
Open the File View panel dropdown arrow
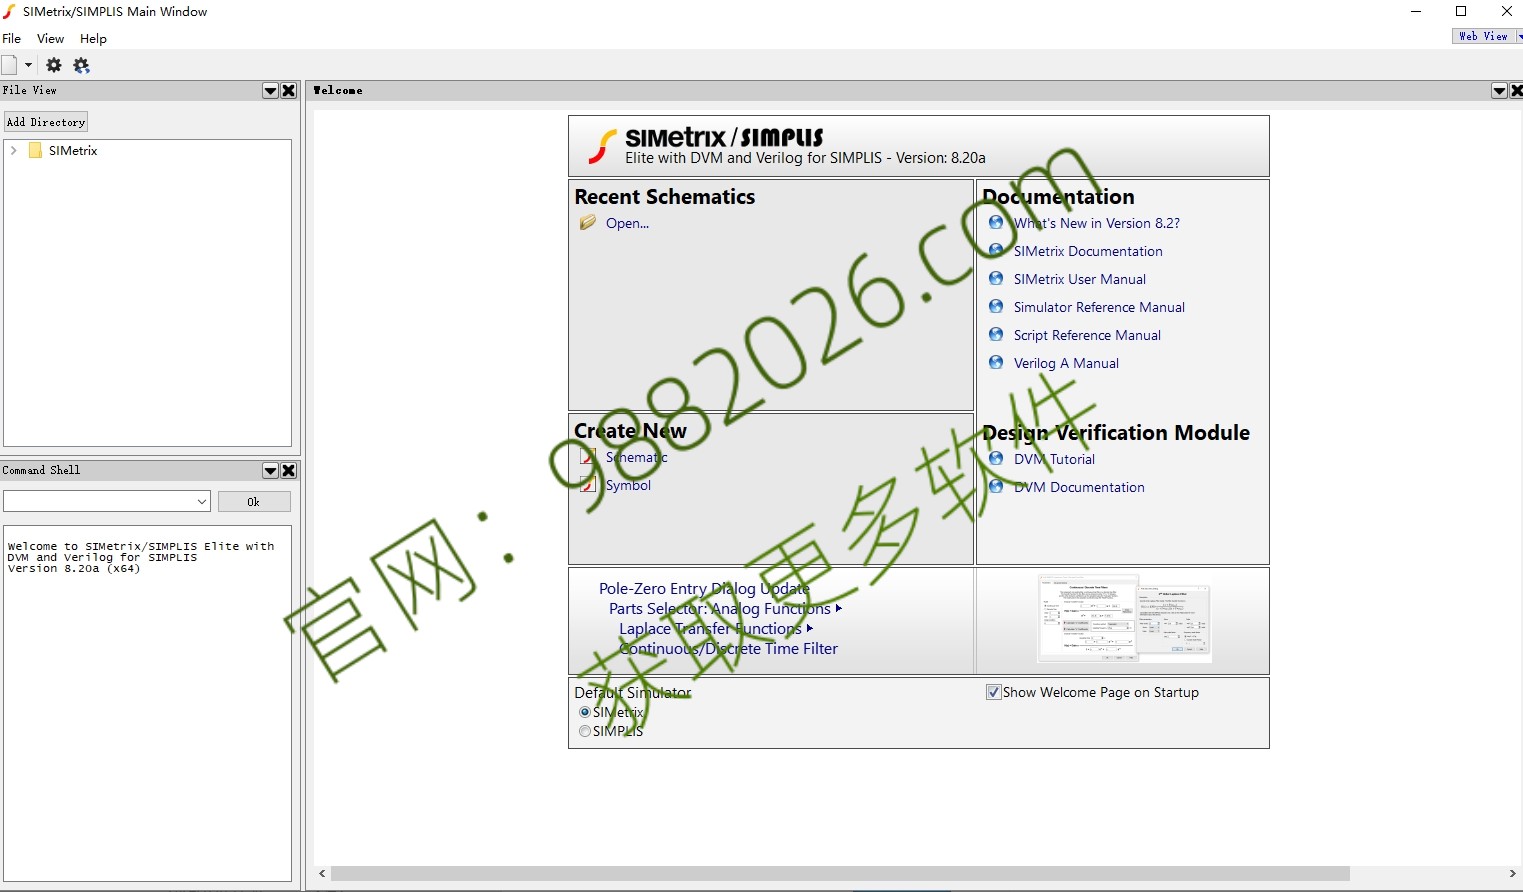tap(270, 91)
